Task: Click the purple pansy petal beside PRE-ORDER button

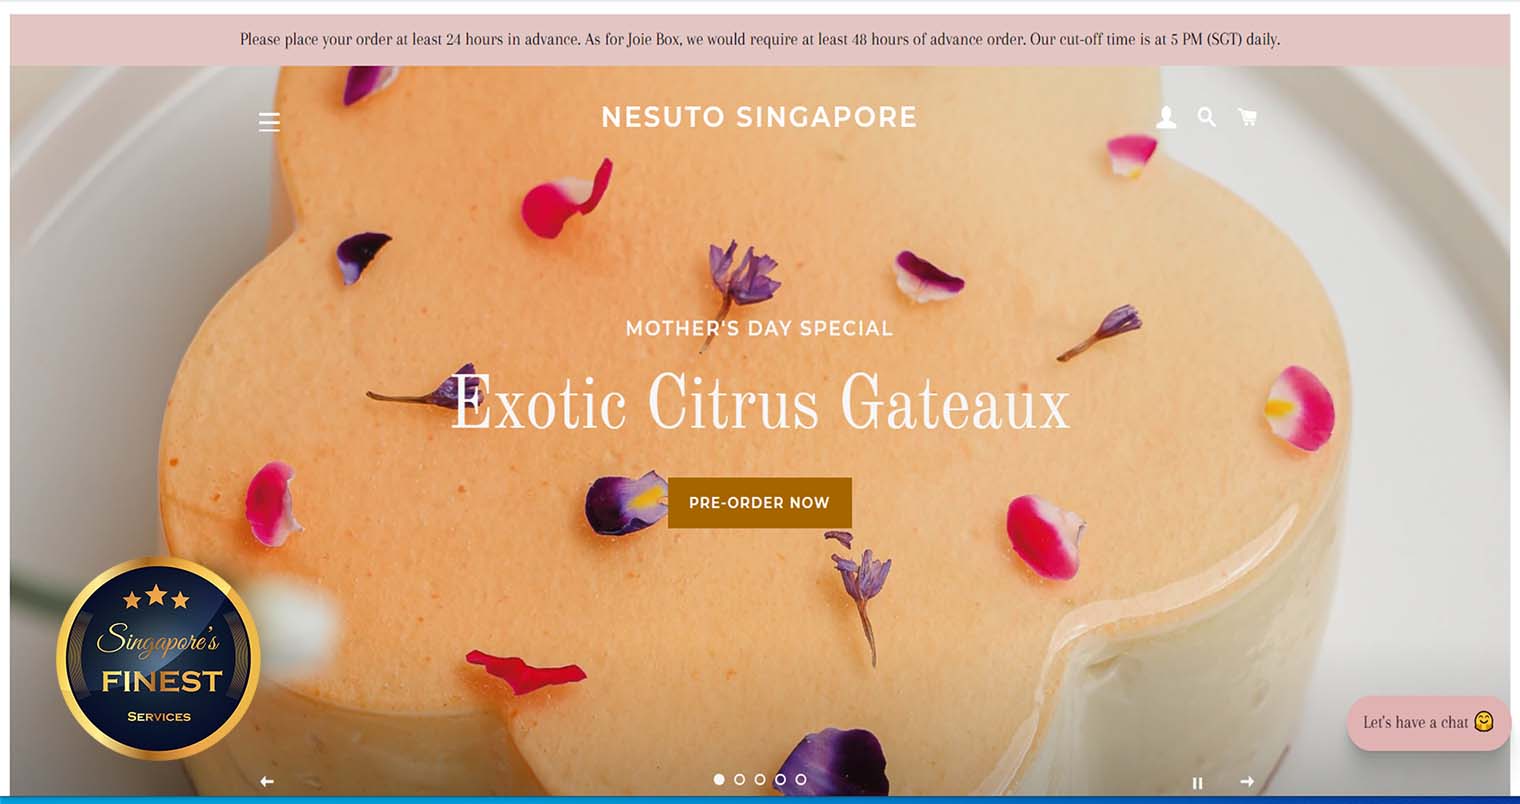Action: pyautogui.click(x=626, y=502)
